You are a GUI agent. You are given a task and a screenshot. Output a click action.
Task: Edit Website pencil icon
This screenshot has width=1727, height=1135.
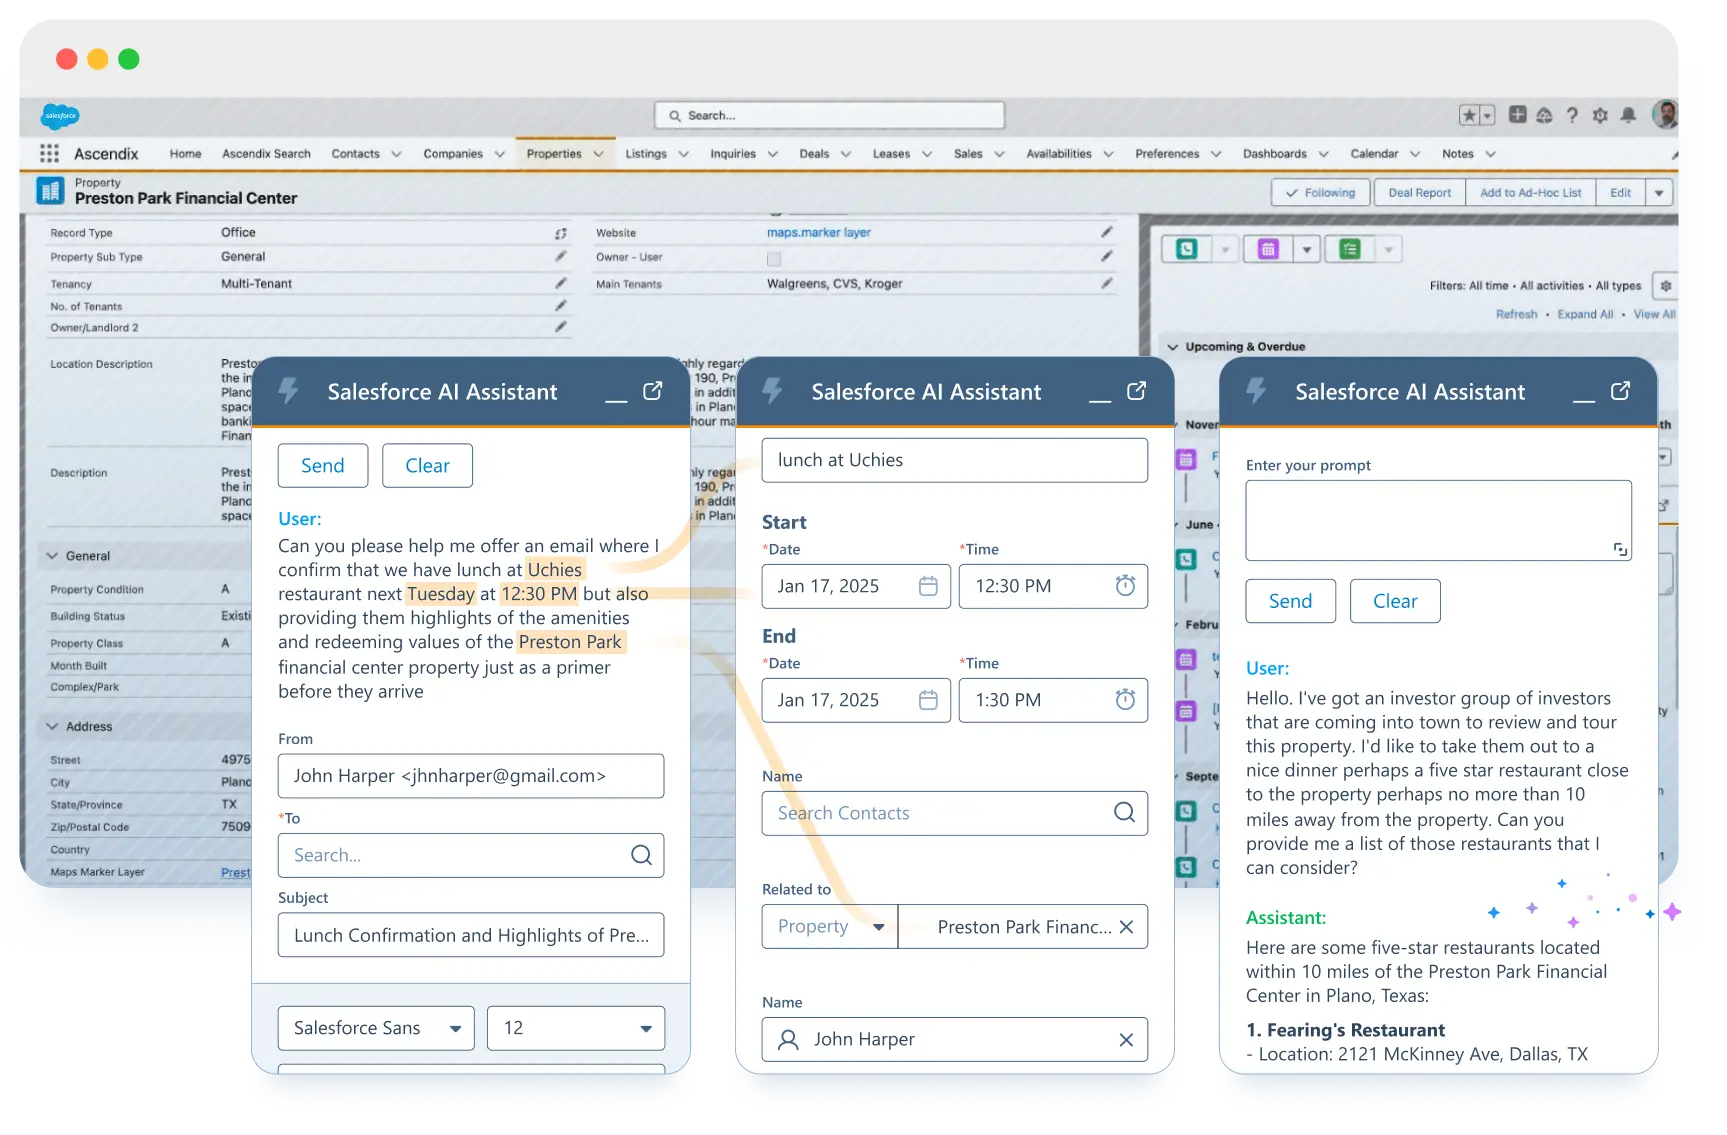click(1106, 232)
